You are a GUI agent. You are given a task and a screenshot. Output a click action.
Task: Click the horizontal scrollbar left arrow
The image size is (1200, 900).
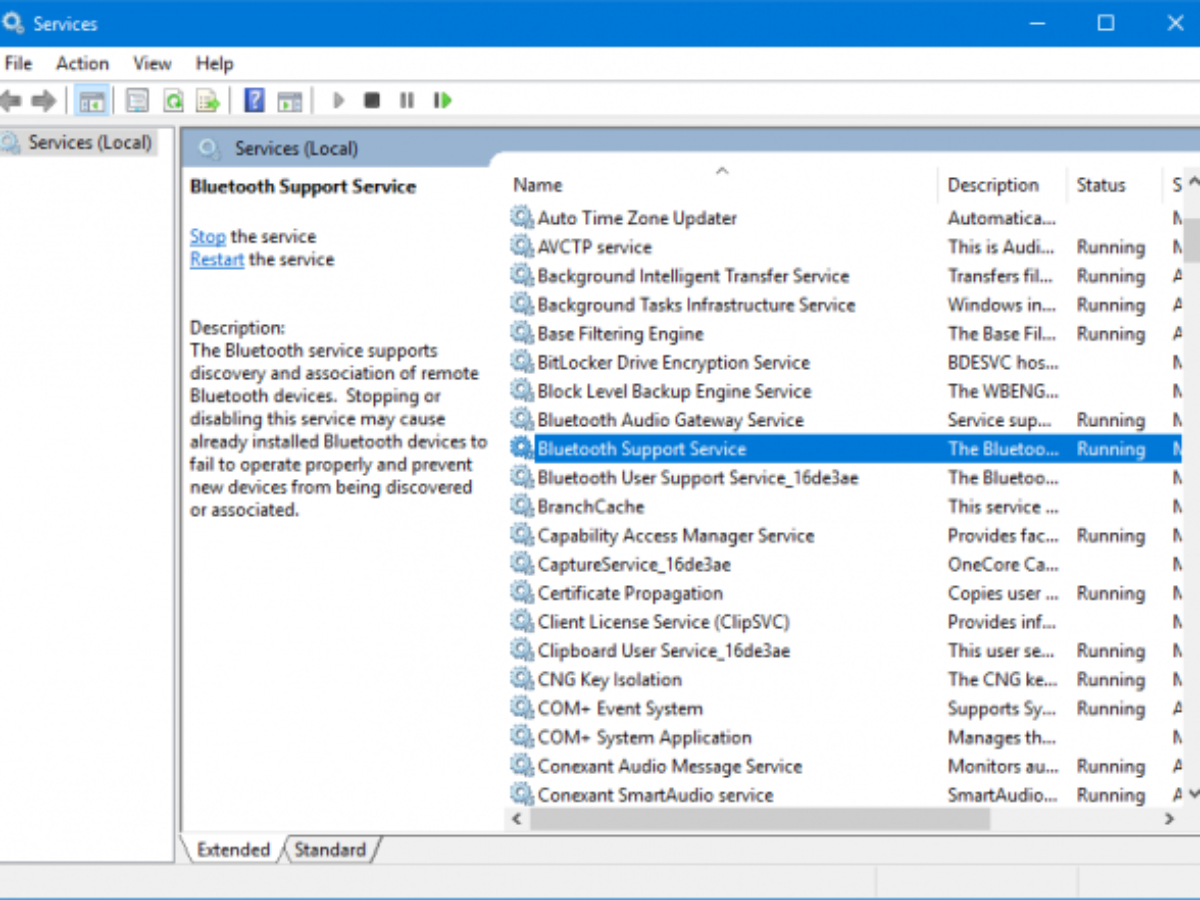point(517,819)
